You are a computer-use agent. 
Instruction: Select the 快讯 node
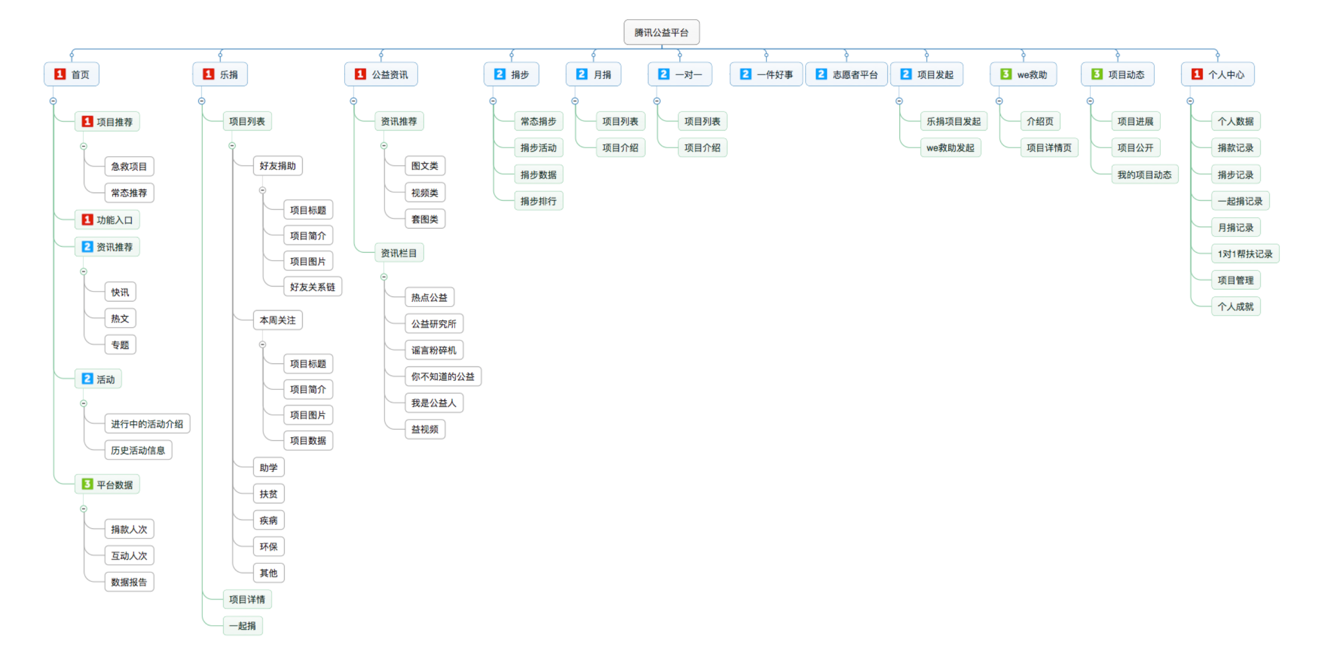(x=120, y=292)
